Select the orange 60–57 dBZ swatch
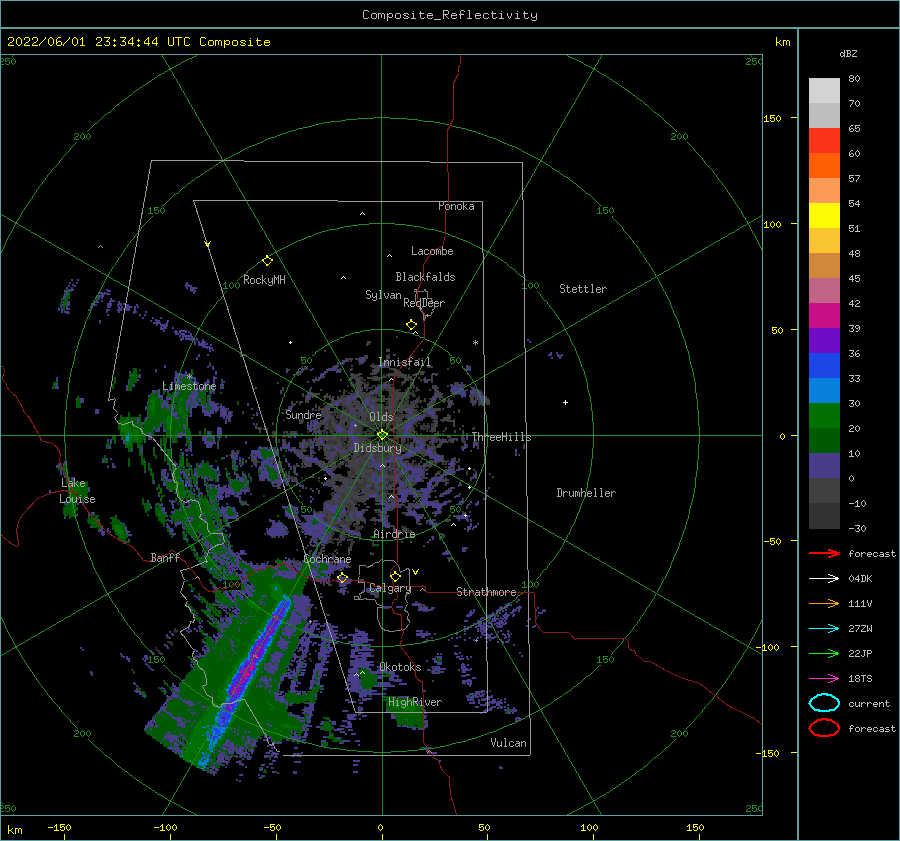 [824, 165]
